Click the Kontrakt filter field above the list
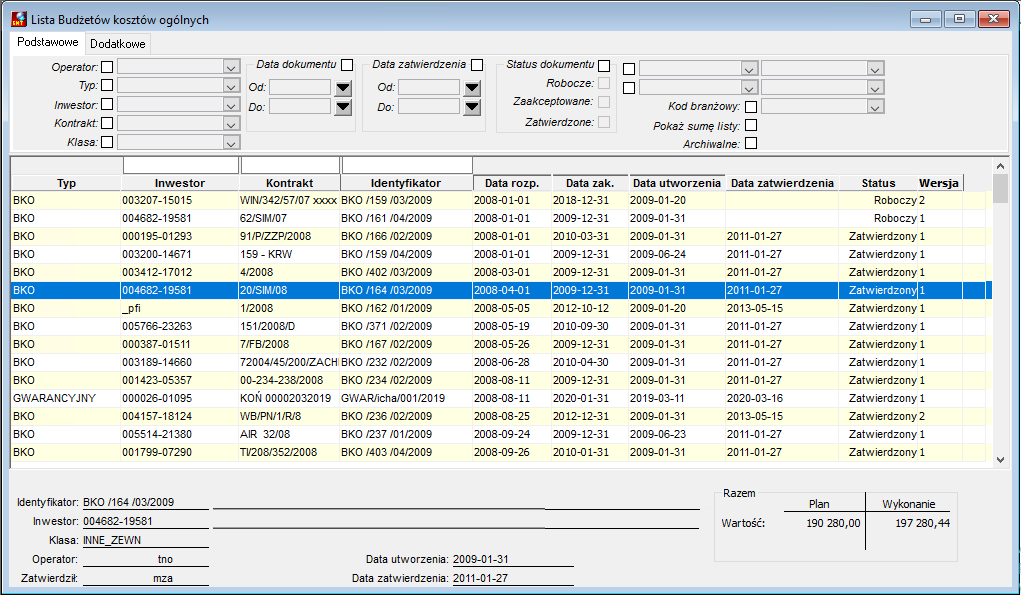The image size is (1021, 595). (290, 165)
